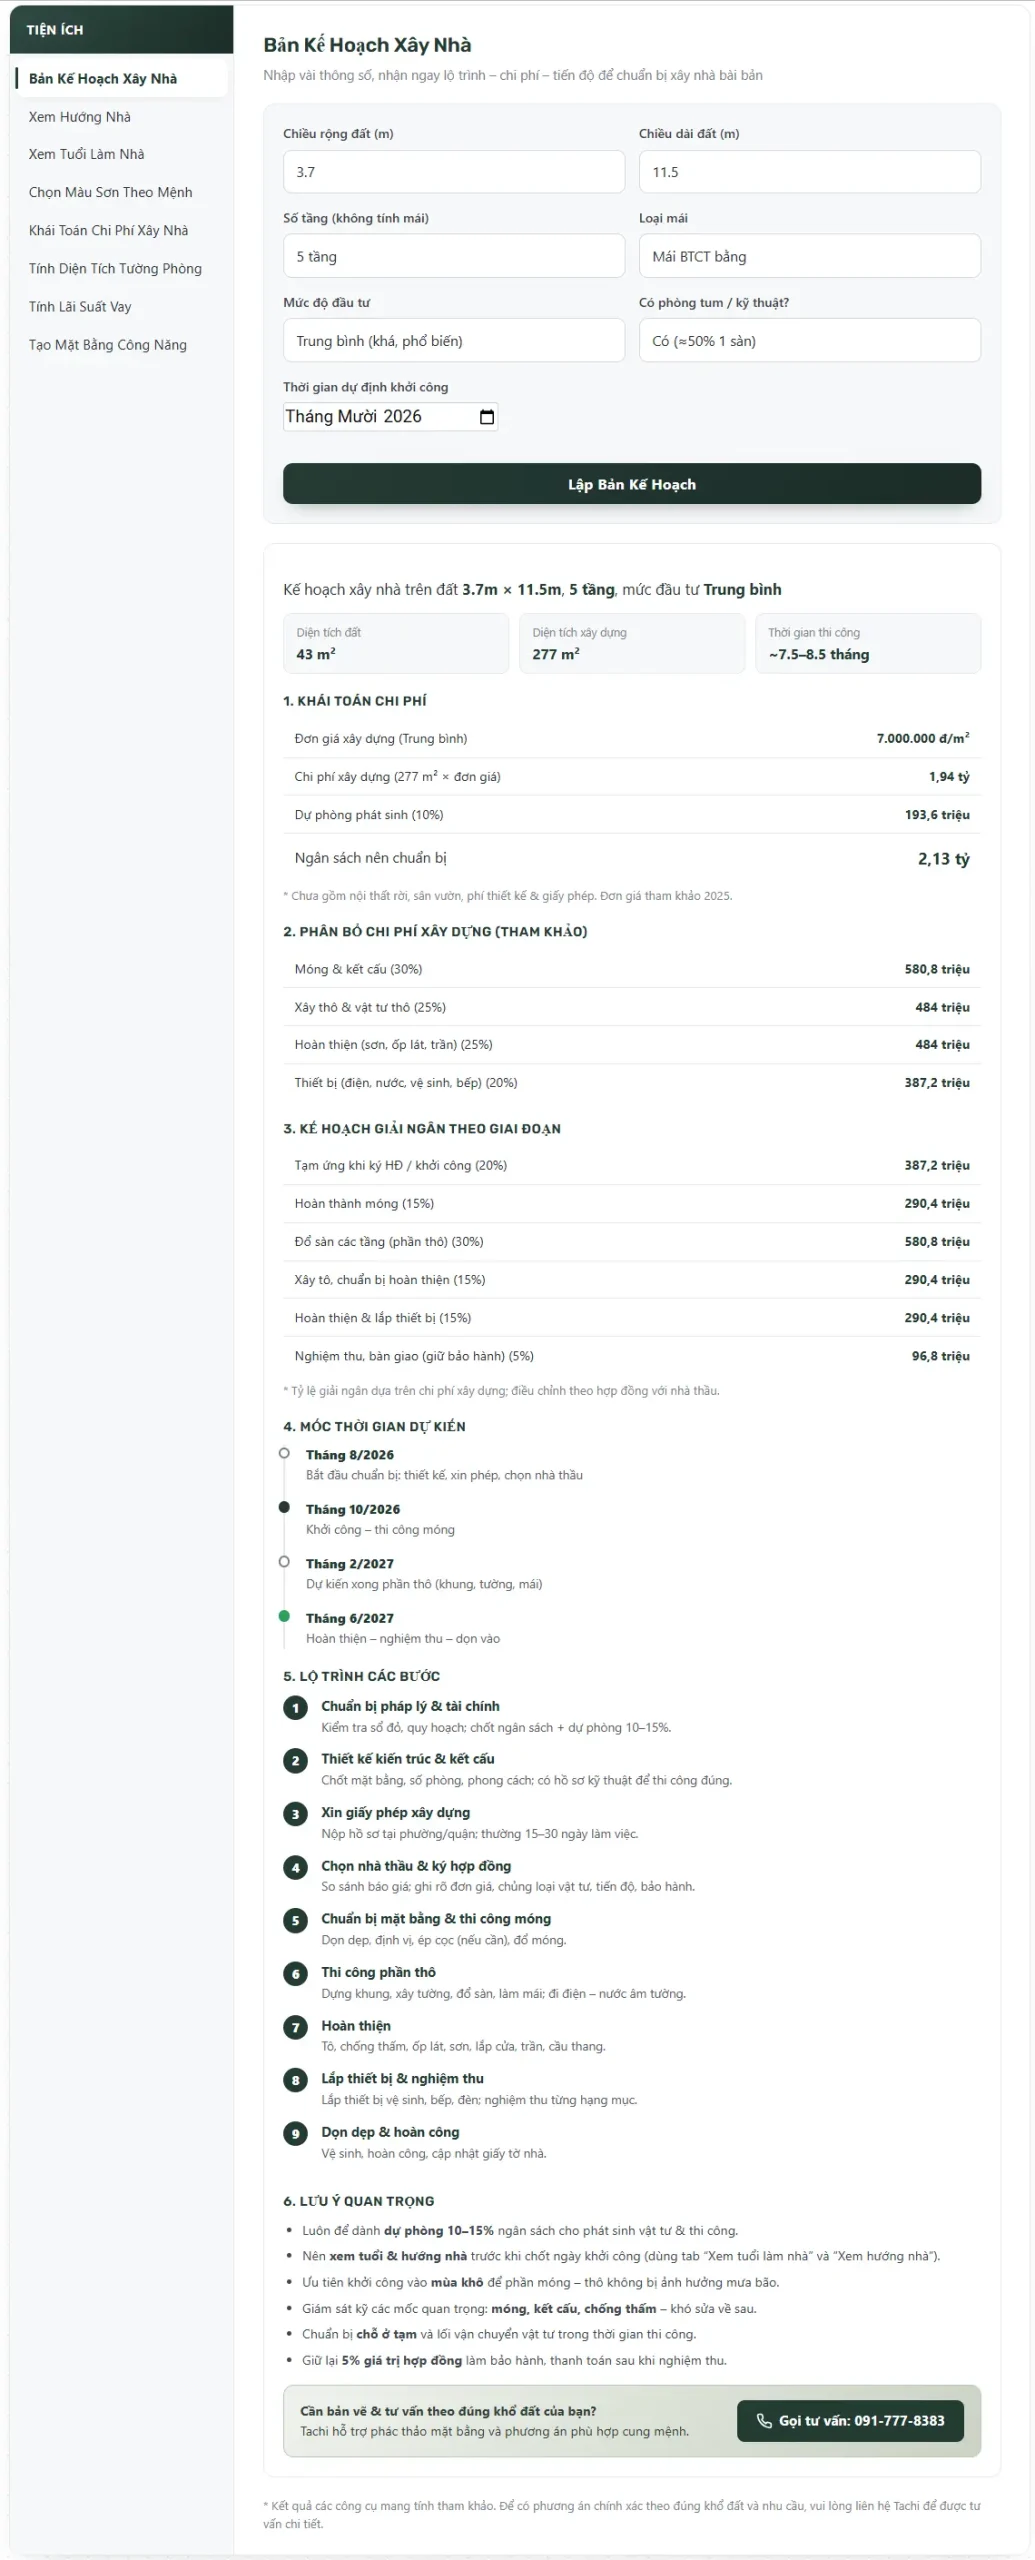This screenshot has width=1035, height=2560.
Task: Click step 5 numbered circle in roadmap
Action: 295,1920
